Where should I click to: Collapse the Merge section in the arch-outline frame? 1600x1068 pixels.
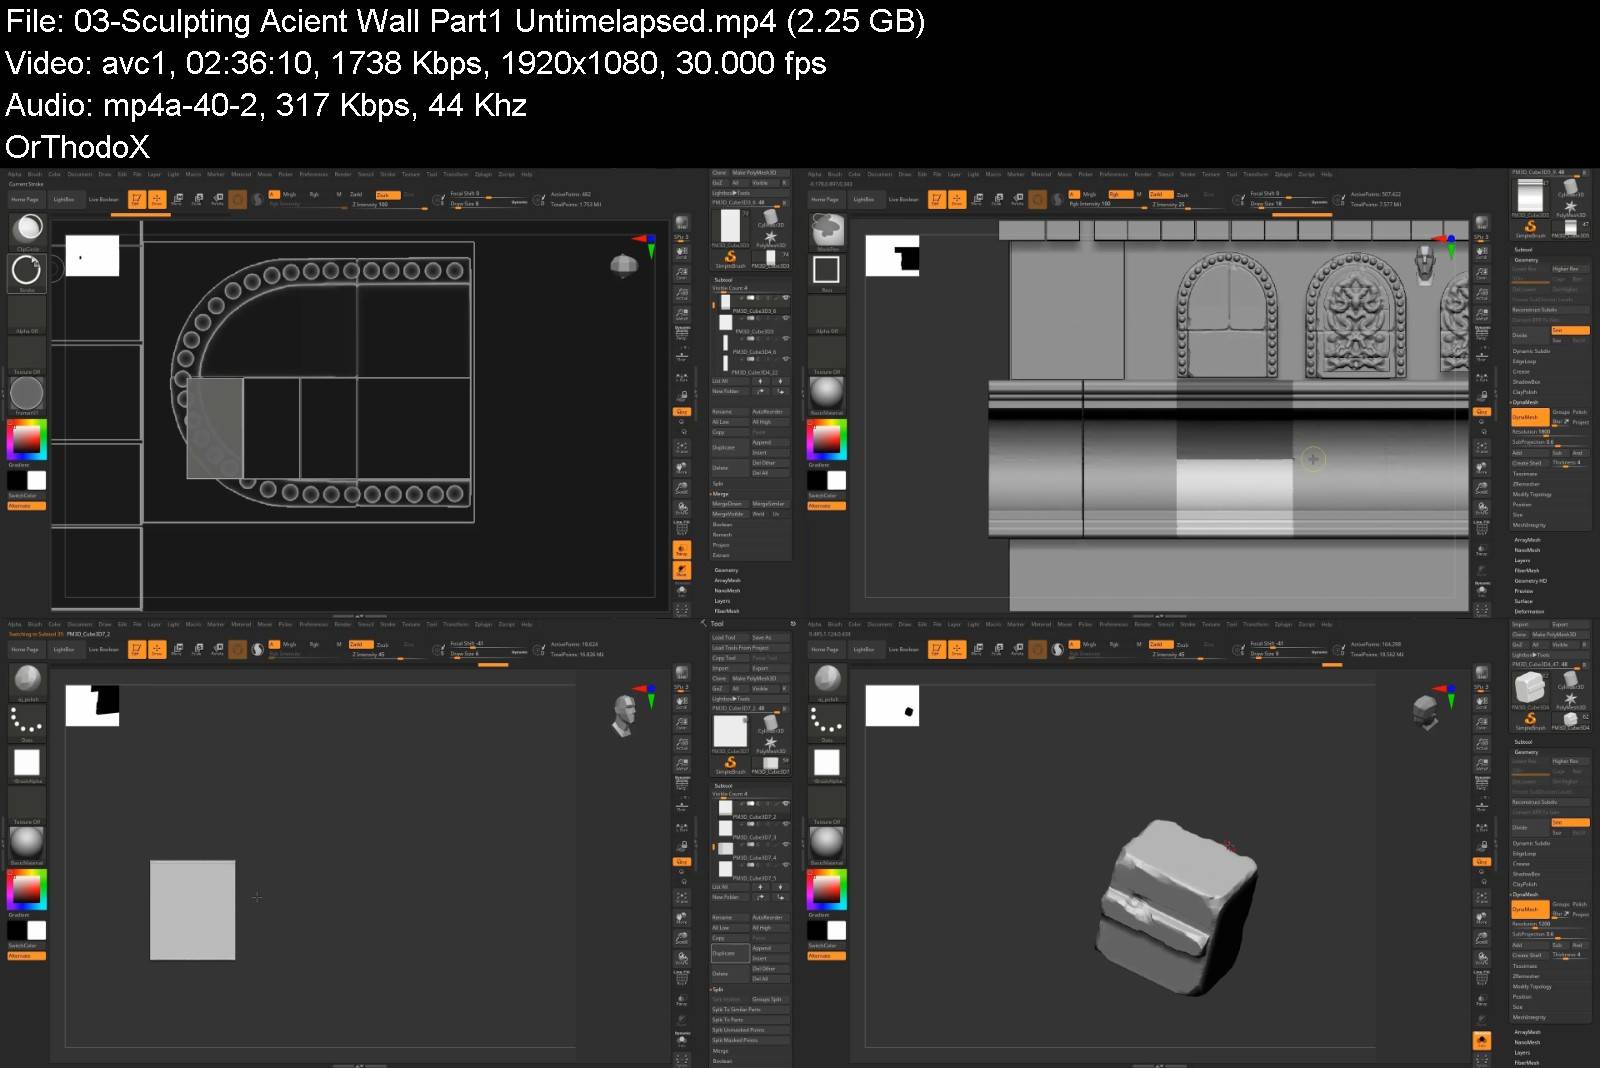720,494
